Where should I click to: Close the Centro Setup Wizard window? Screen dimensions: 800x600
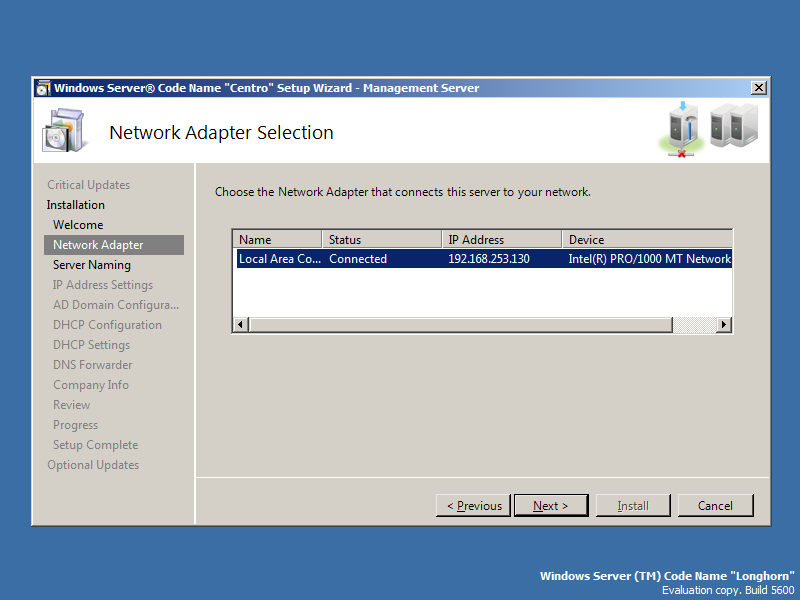point(759,88)
